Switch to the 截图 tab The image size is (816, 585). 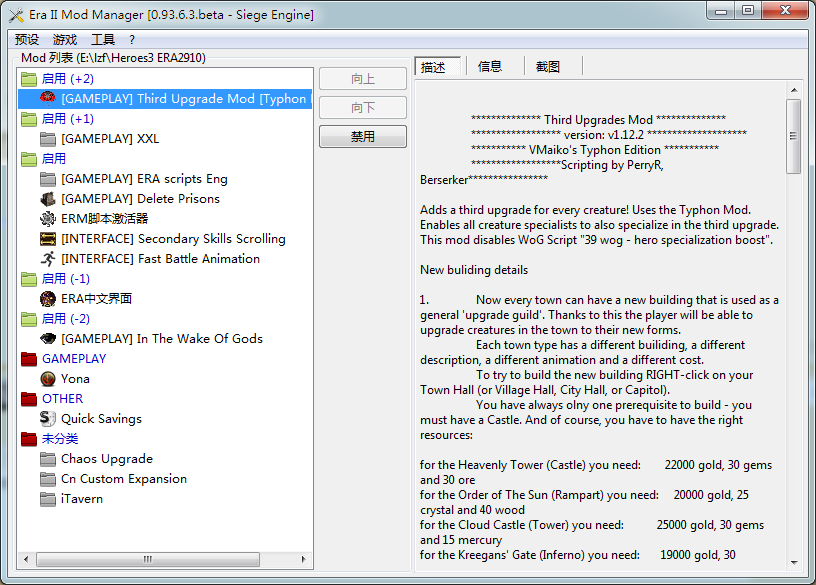[x=548, y=67]
